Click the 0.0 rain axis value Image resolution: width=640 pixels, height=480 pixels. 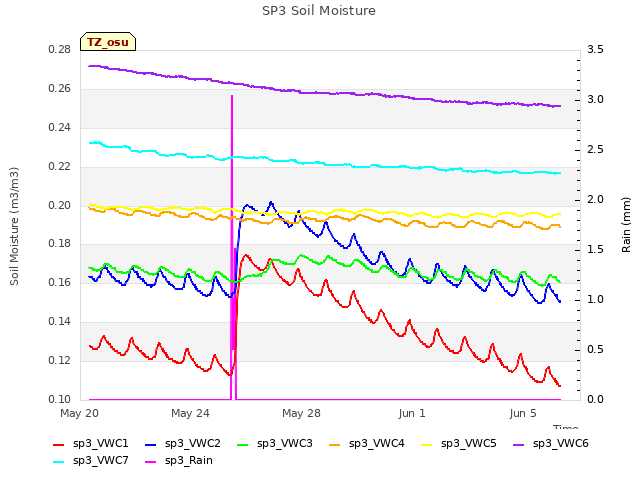click(595, 399)
